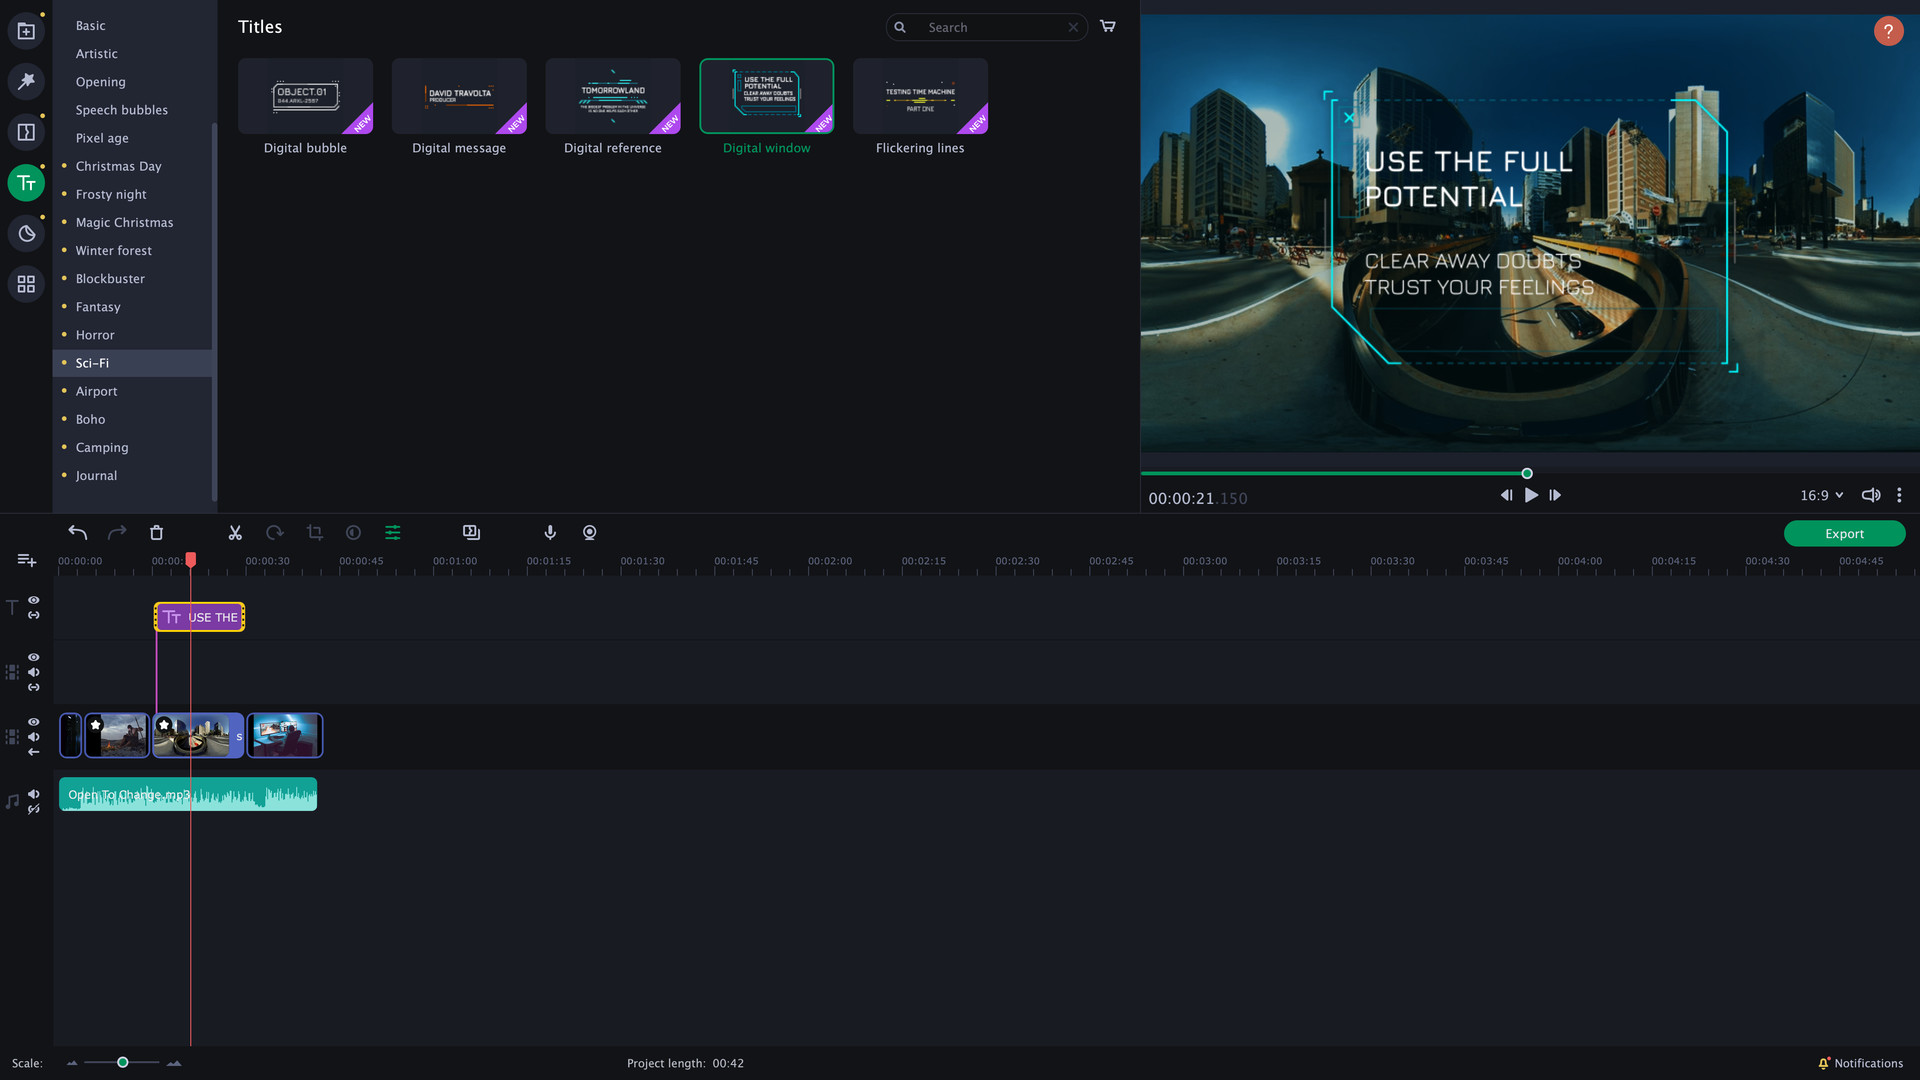Open clip properties with the sliders icon
This screenshot has width=1920, height=1080.
point(392,533)
